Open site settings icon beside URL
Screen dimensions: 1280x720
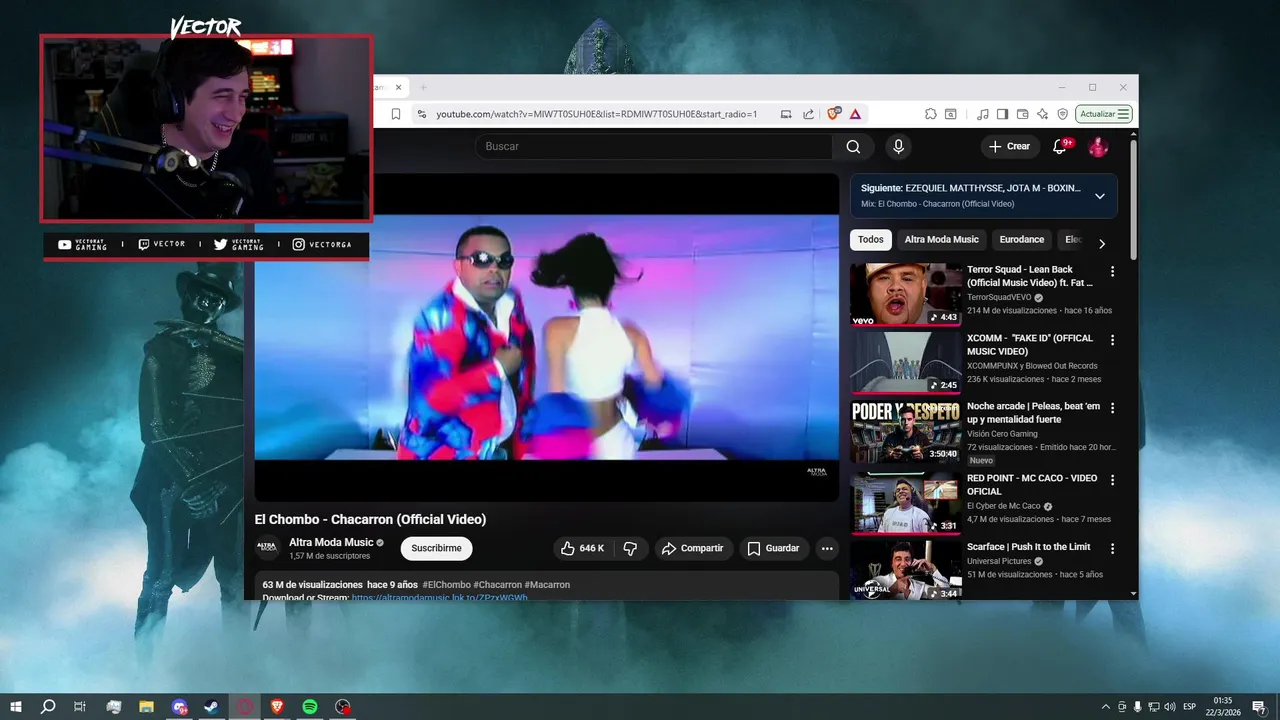pyautogui.click(x=422, y=114)
